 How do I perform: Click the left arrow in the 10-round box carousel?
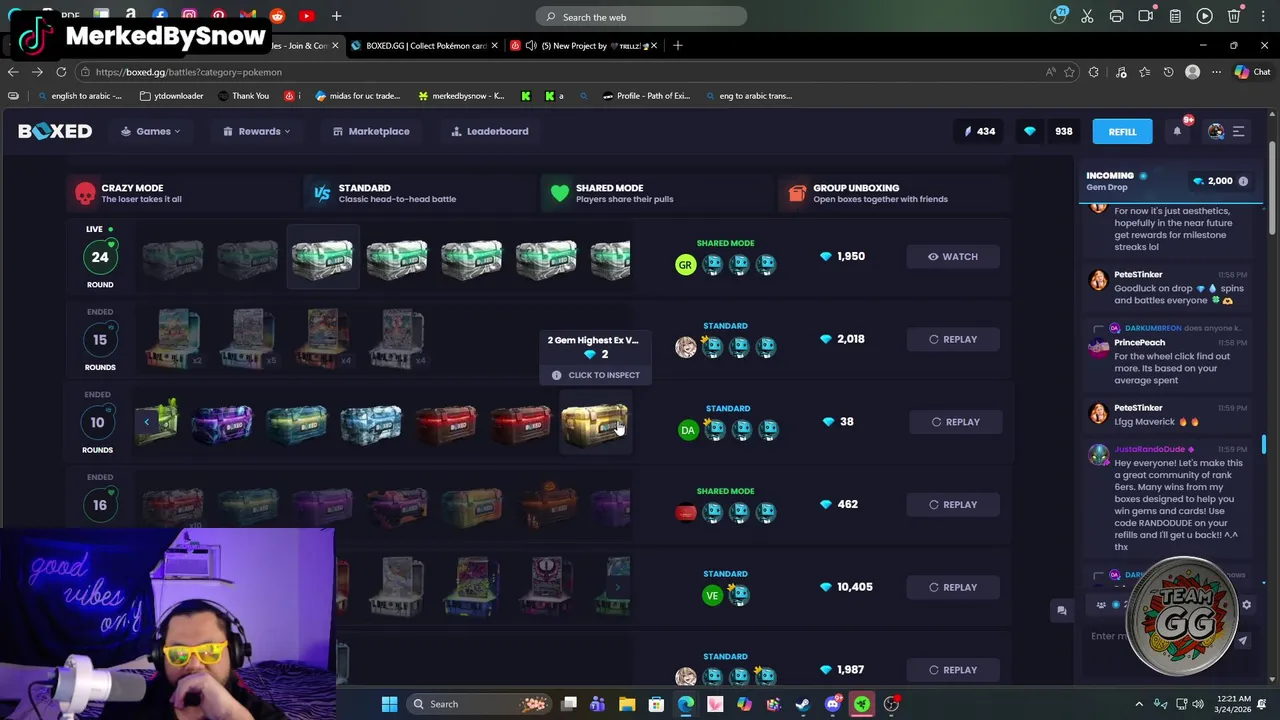coord(146,423)
